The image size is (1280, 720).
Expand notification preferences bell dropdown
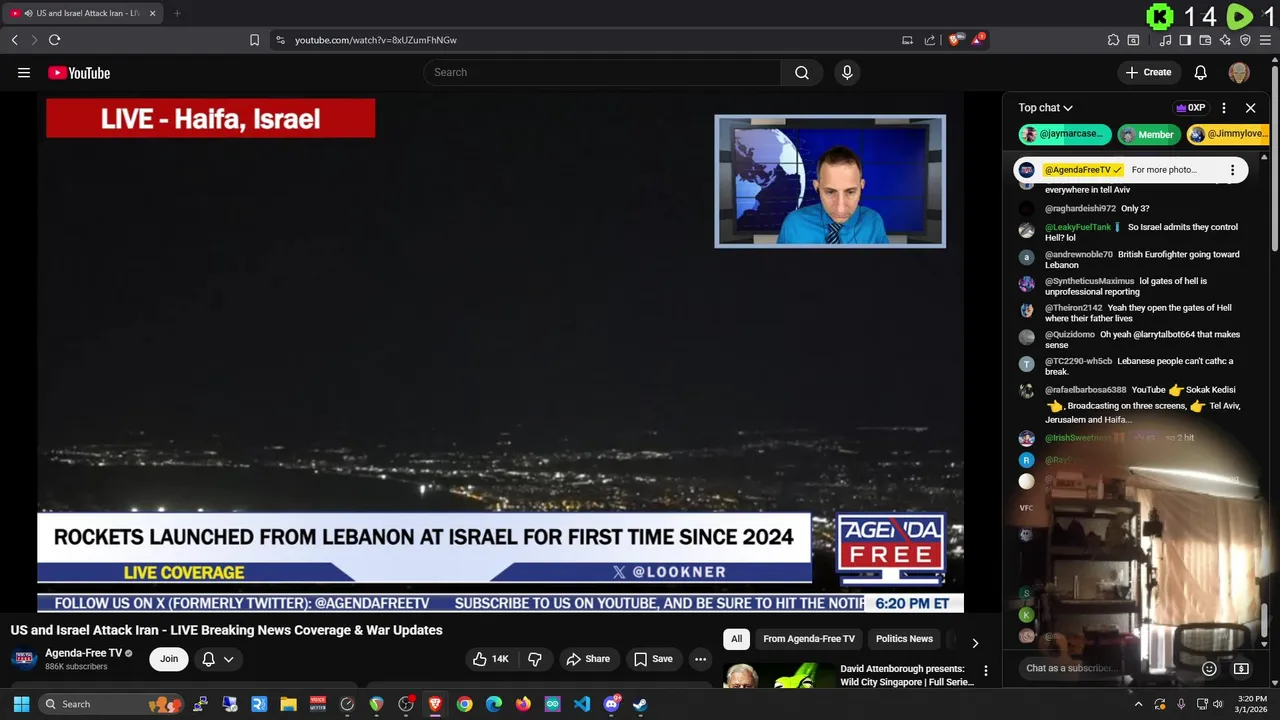[x=218, y=659]
